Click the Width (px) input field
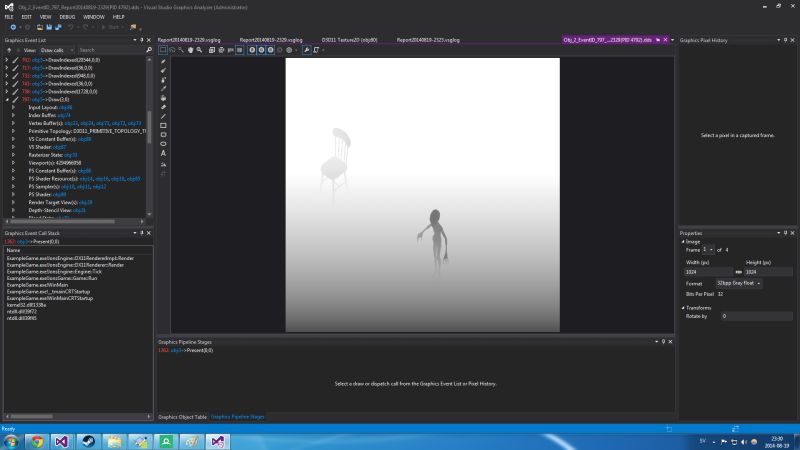Screen dimensions: 800x450 click(709, 272)
